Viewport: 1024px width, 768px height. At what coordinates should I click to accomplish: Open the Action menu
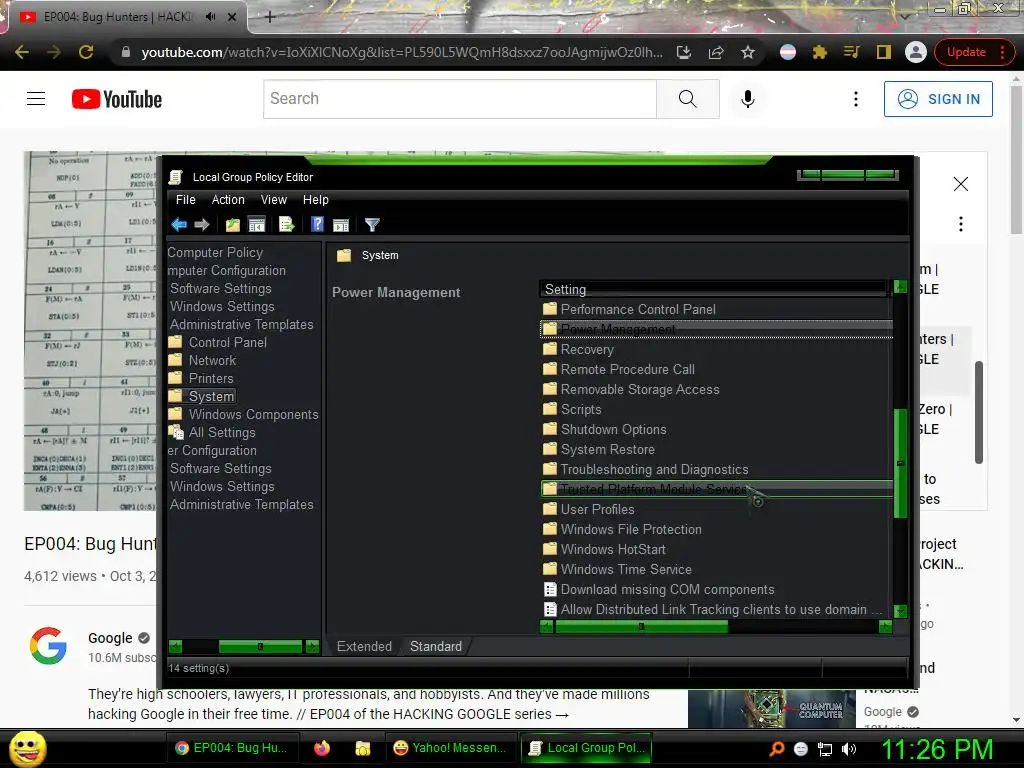228,200
